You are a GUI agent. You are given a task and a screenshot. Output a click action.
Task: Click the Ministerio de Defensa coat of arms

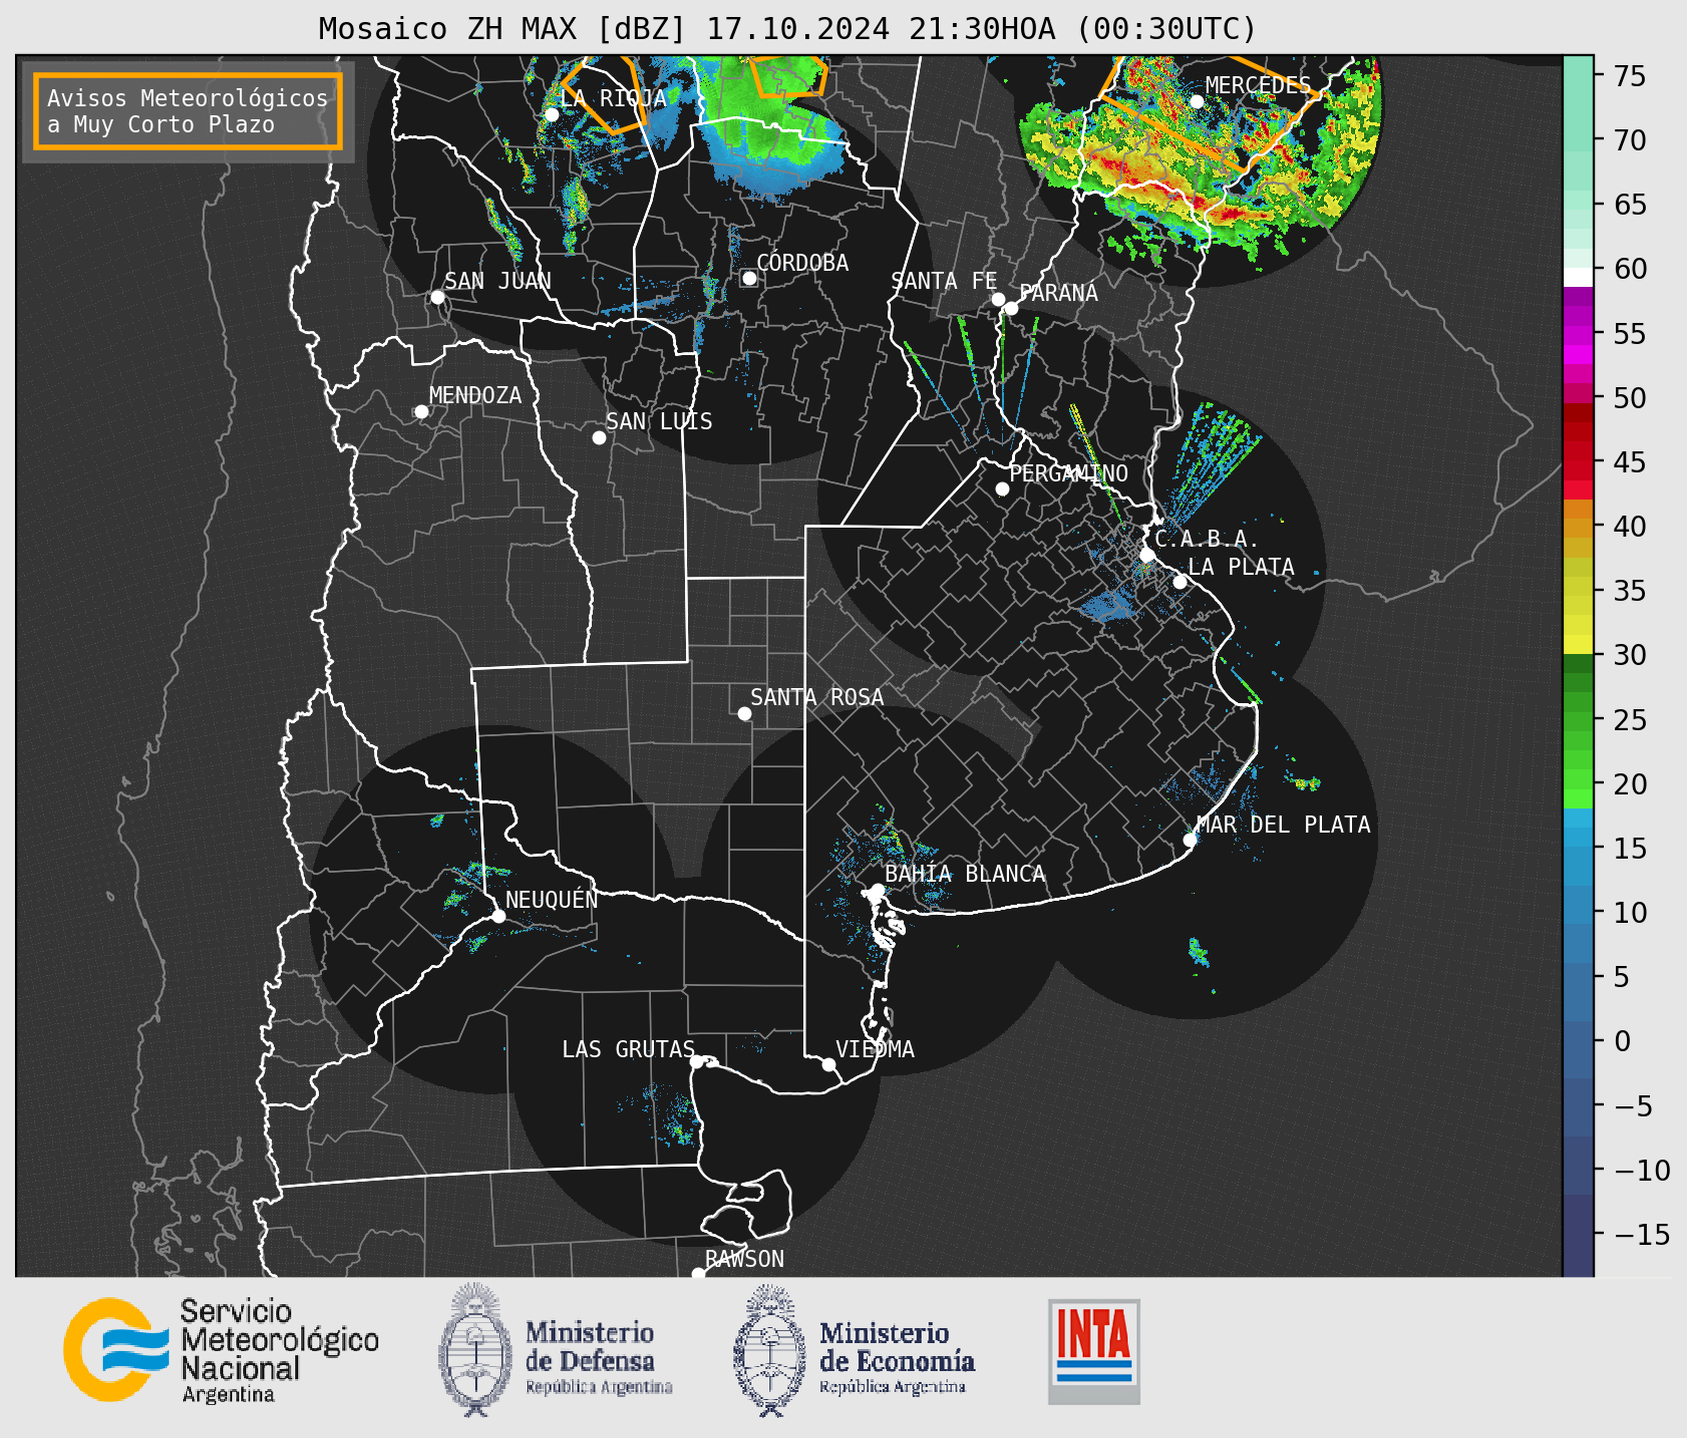point(475,1350)
